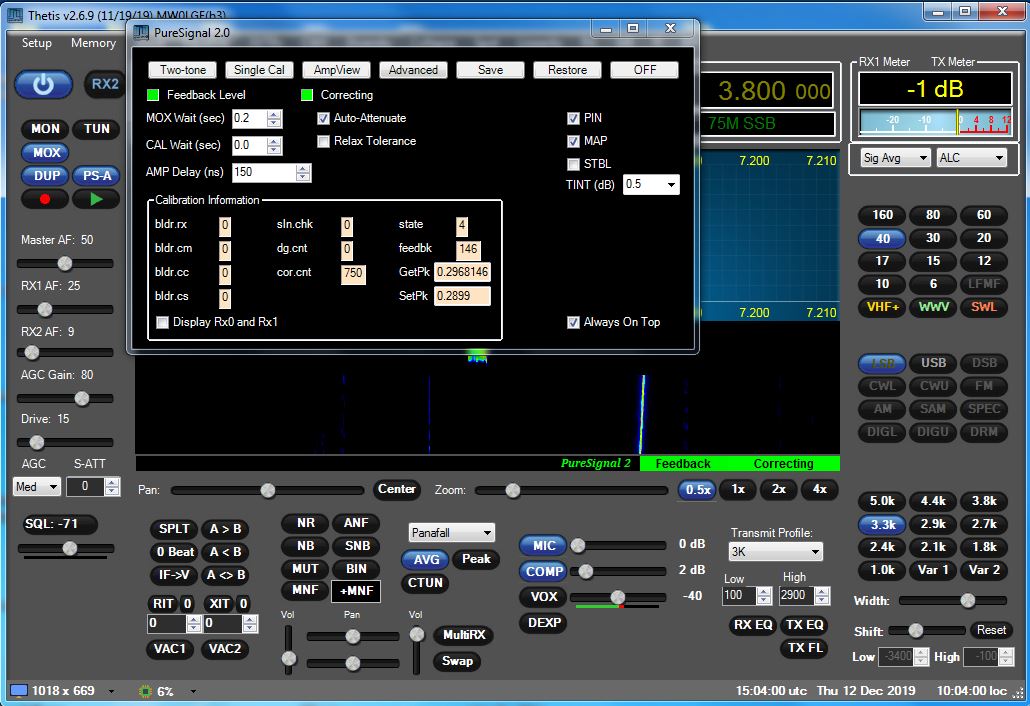The image size is (1030, 706).
Task: Enable the STBL checkbox
Action: 573,164
